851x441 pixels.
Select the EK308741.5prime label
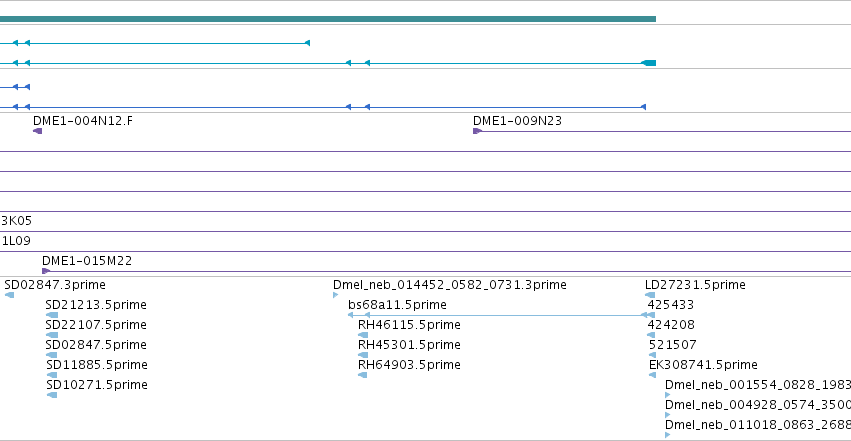(703, 365)
